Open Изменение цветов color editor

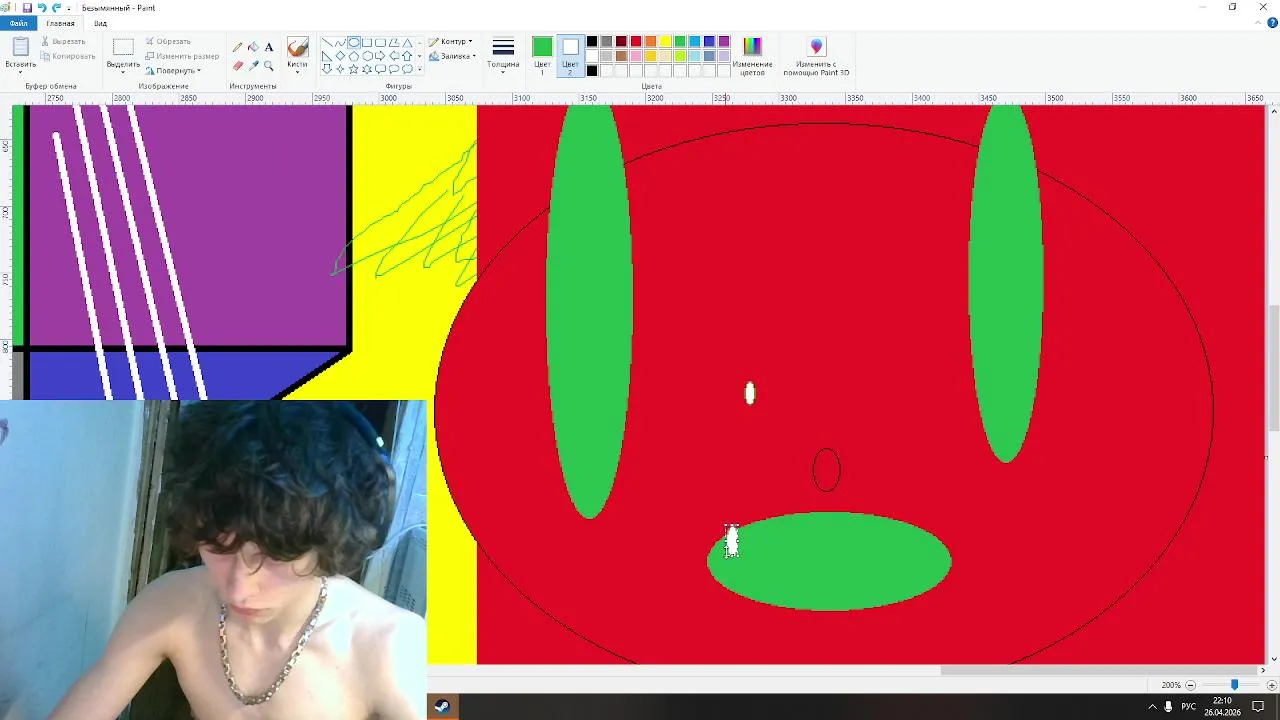(x=752, y=56)
